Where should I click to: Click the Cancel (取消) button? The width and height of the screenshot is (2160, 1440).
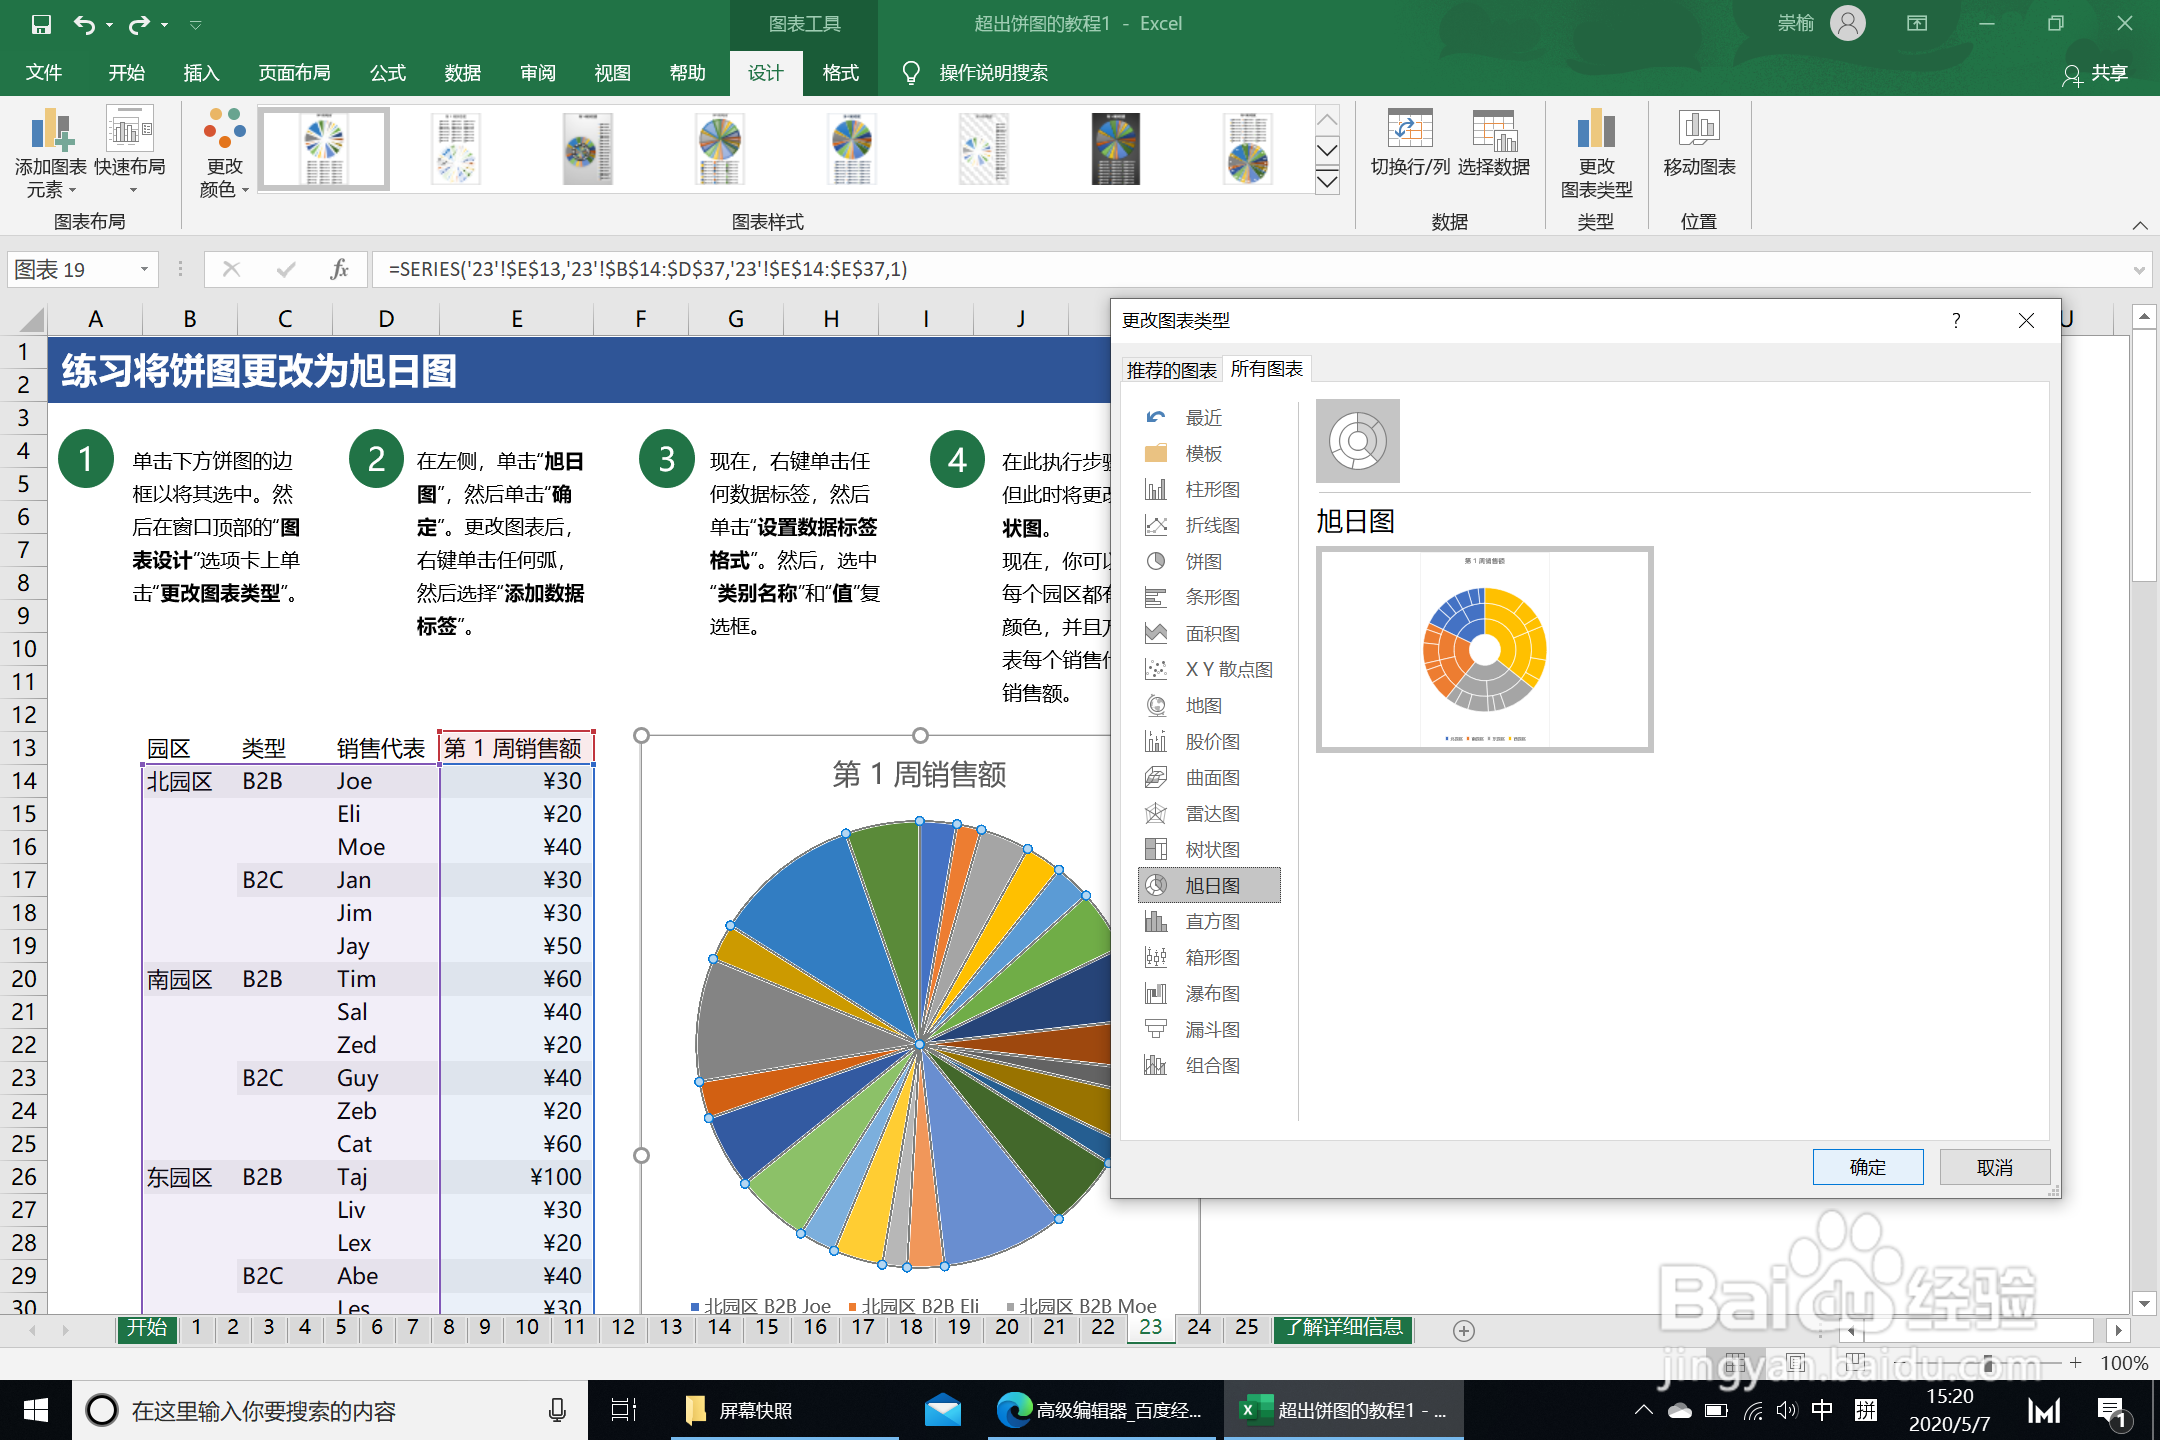tap(1994, 1167)
